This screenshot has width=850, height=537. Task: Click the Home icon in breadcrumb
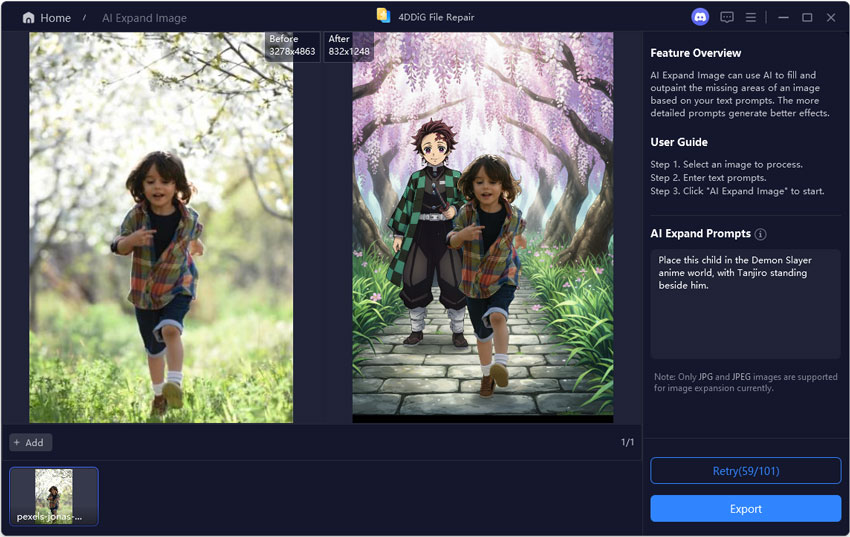point(28,18)
